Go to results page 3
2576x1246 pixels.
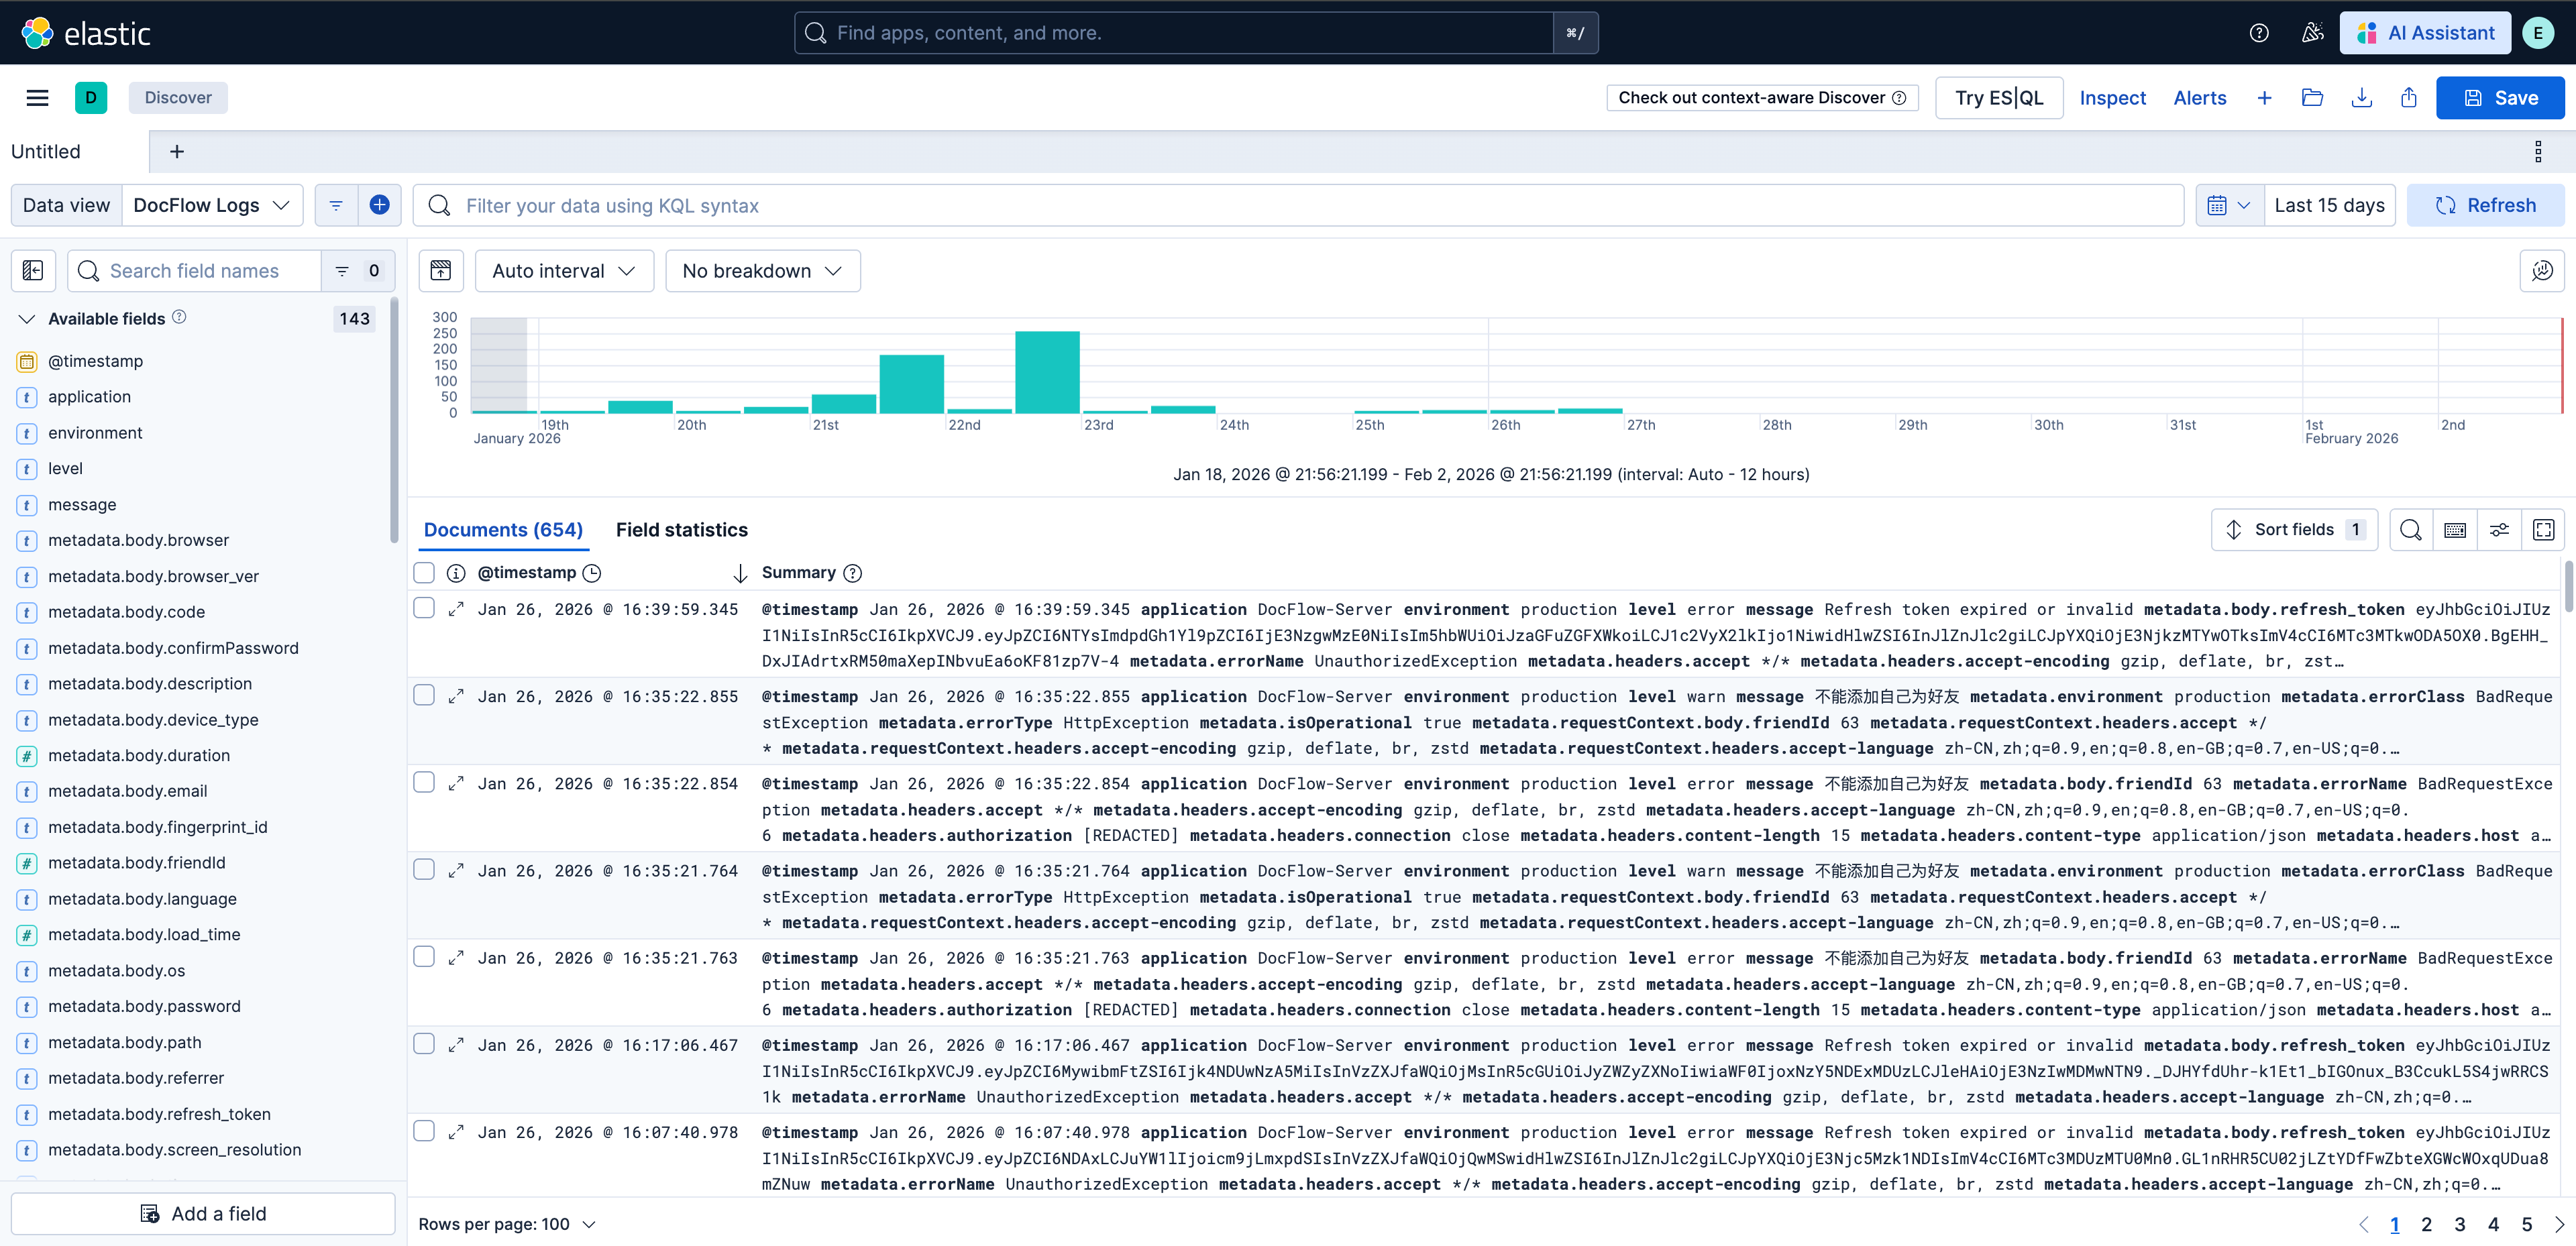click(2460, 1224)
